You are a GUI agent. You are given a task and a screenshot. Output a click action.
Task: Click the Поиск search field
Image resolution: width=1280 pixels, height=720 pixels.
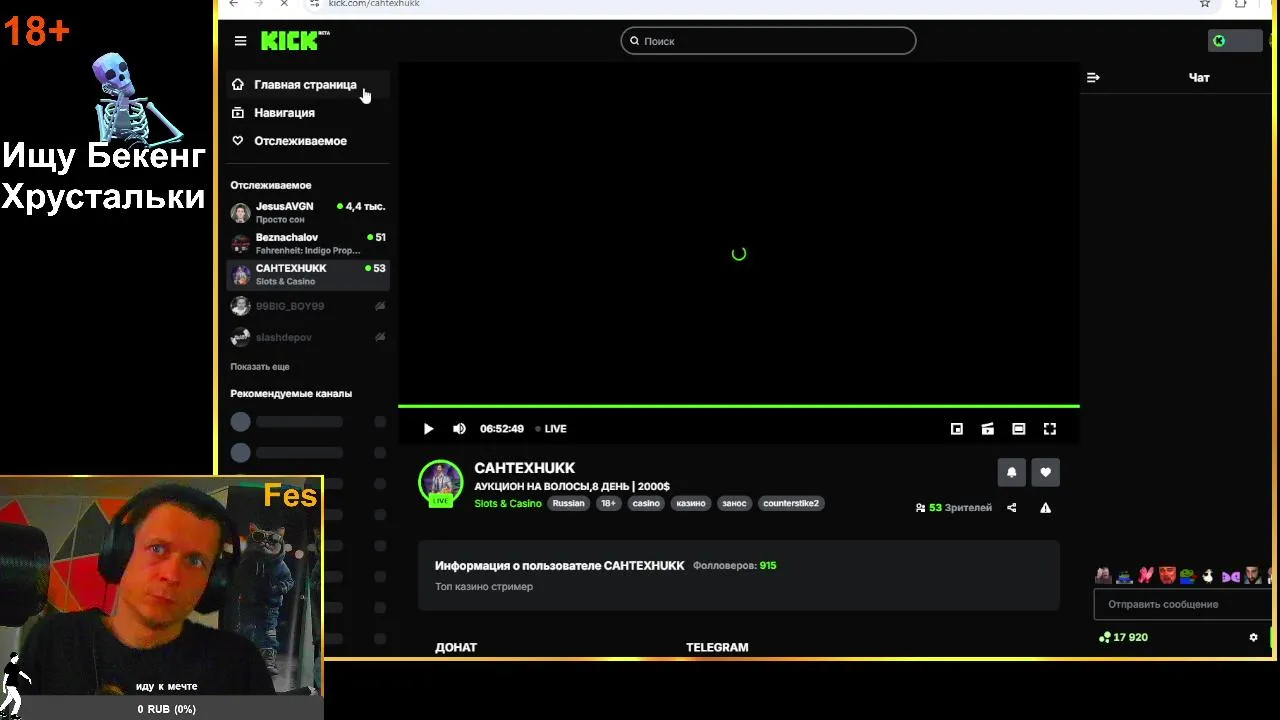coord(768,41)
